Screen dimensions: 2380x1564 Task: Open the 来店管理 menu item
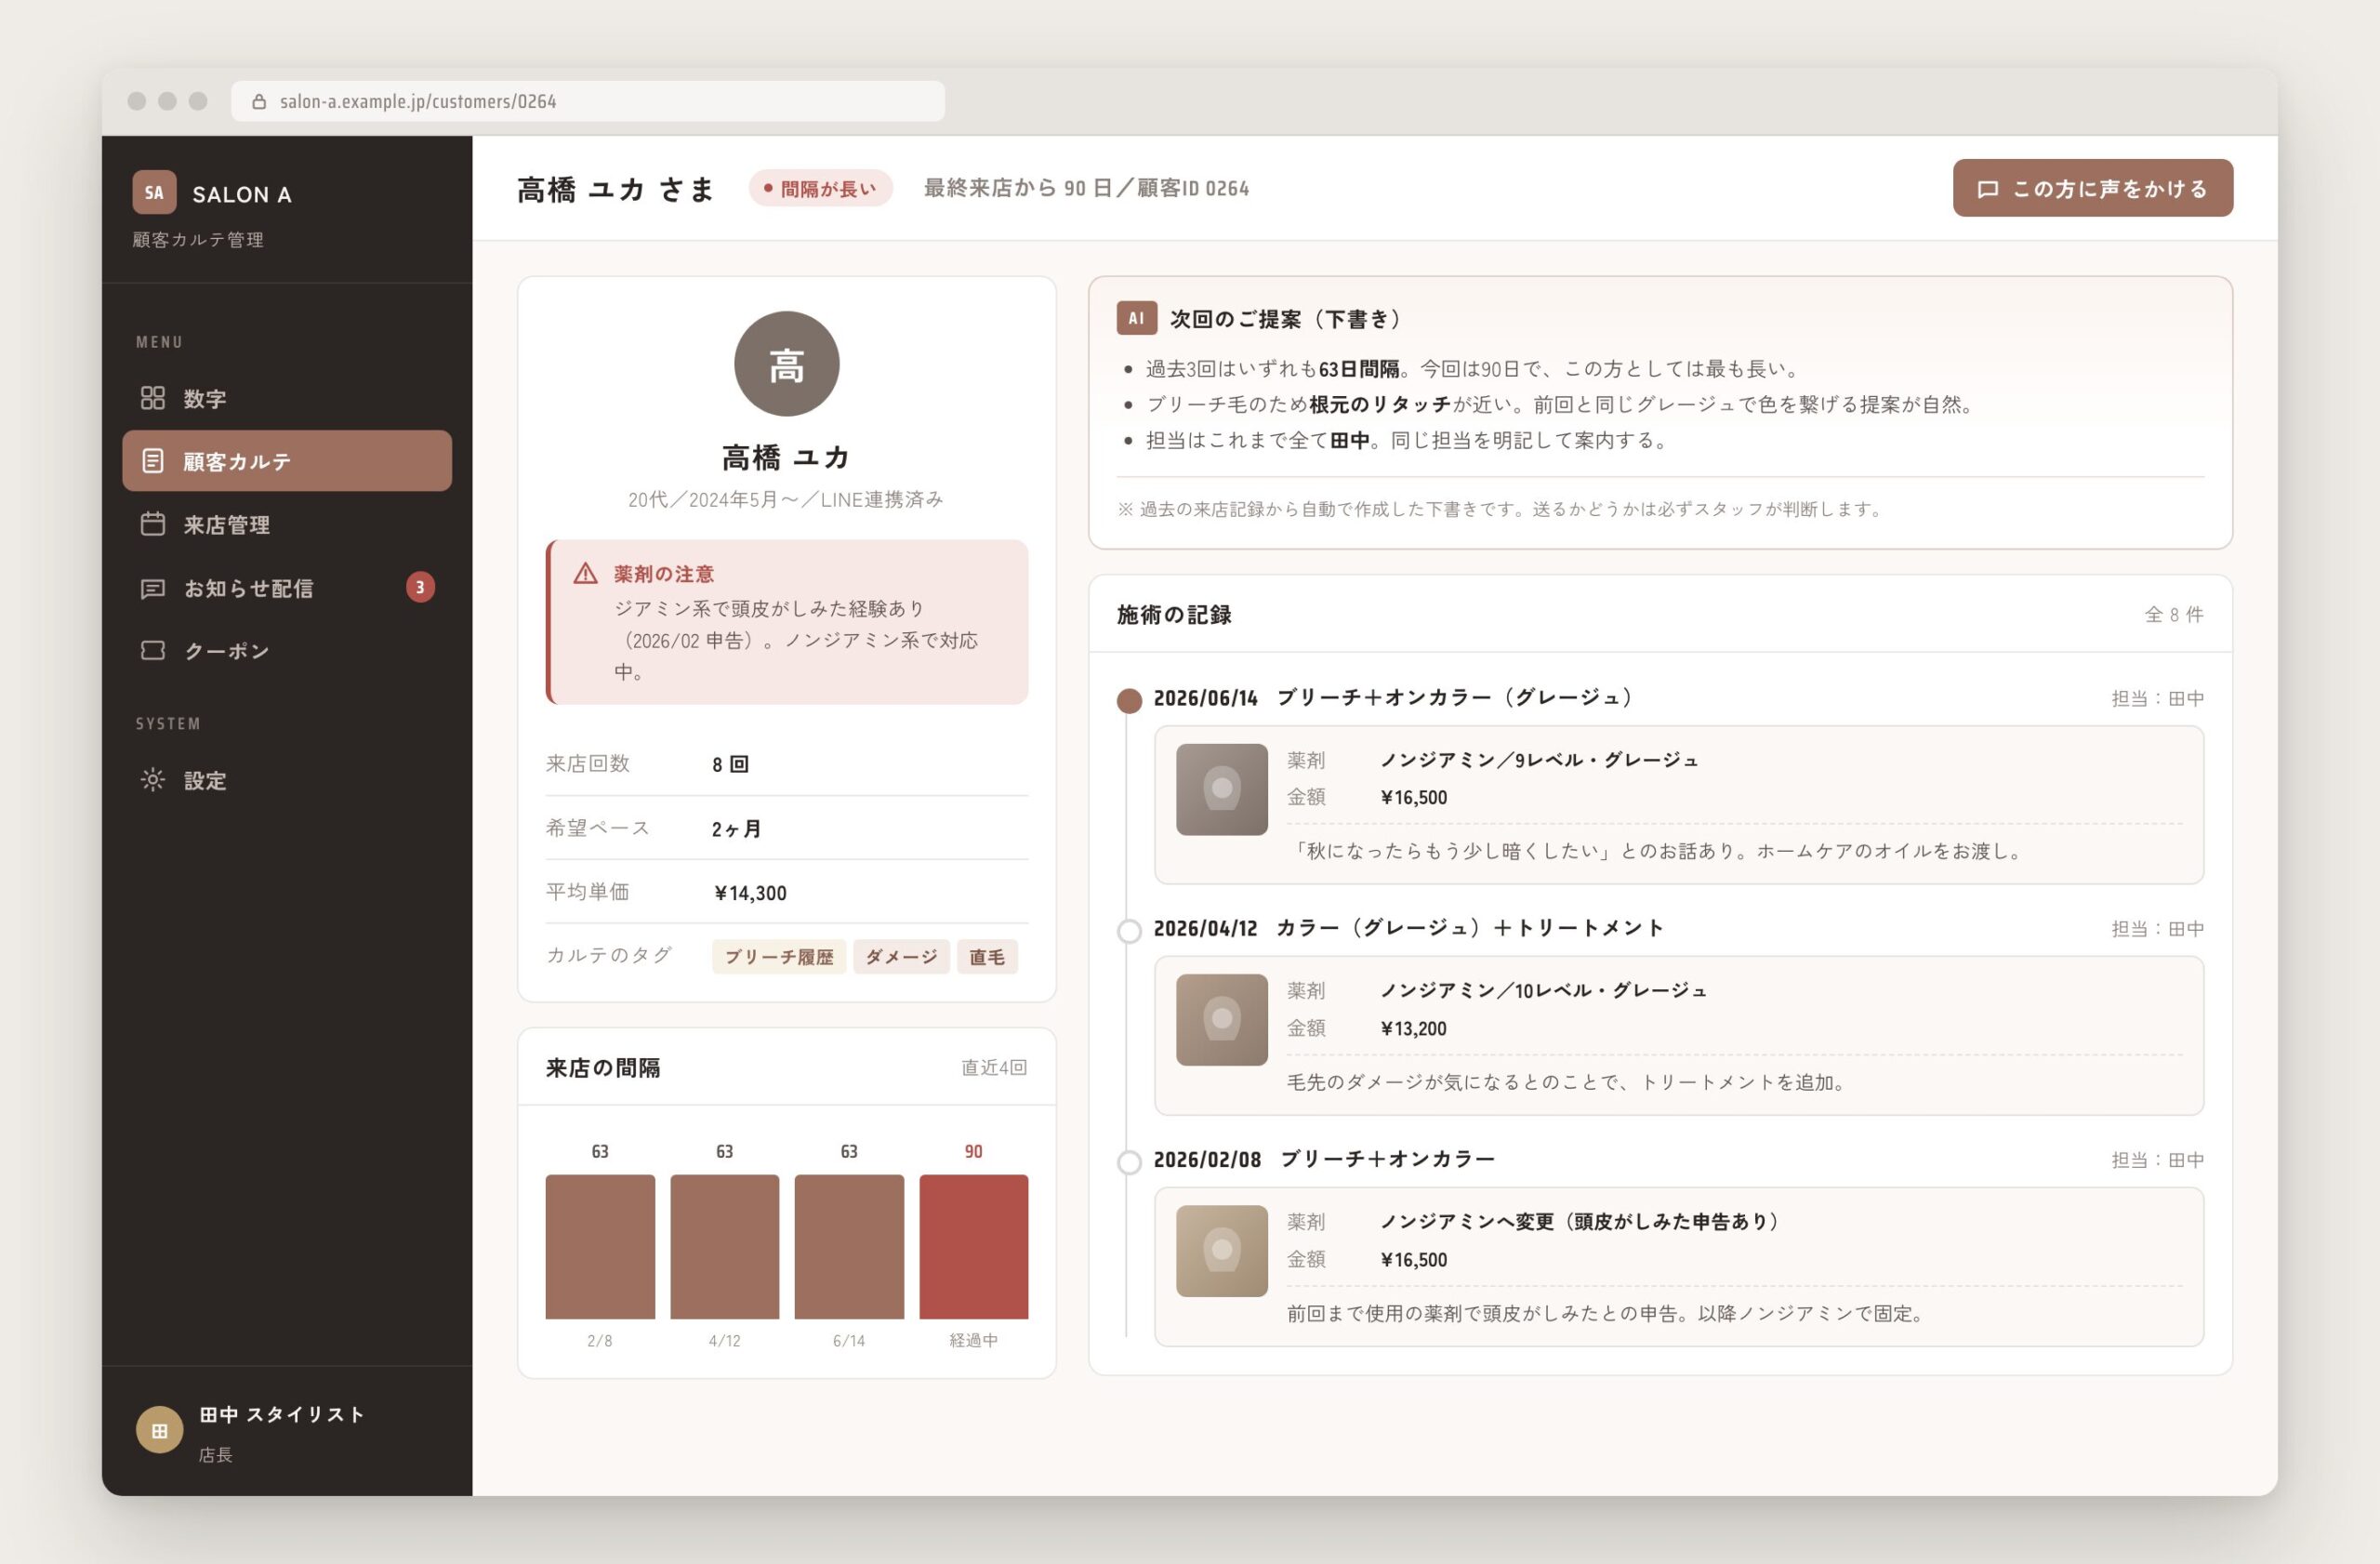click(287, 524)
